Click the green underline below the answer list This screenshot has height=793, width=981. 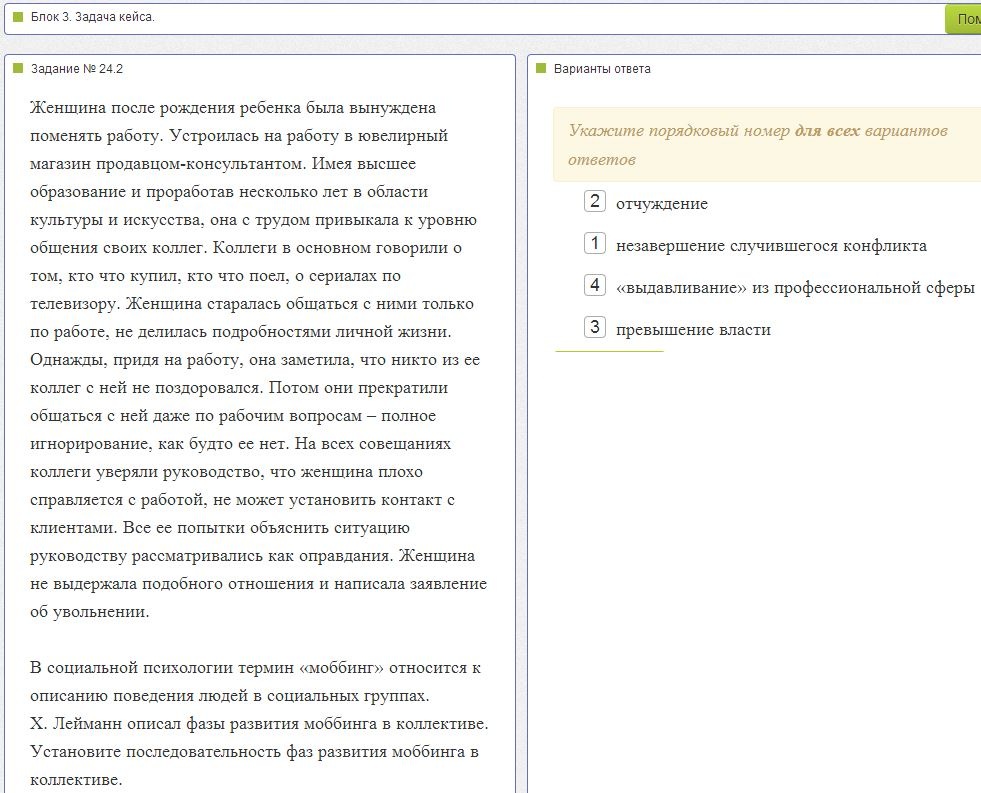click(x=609, y=351)
